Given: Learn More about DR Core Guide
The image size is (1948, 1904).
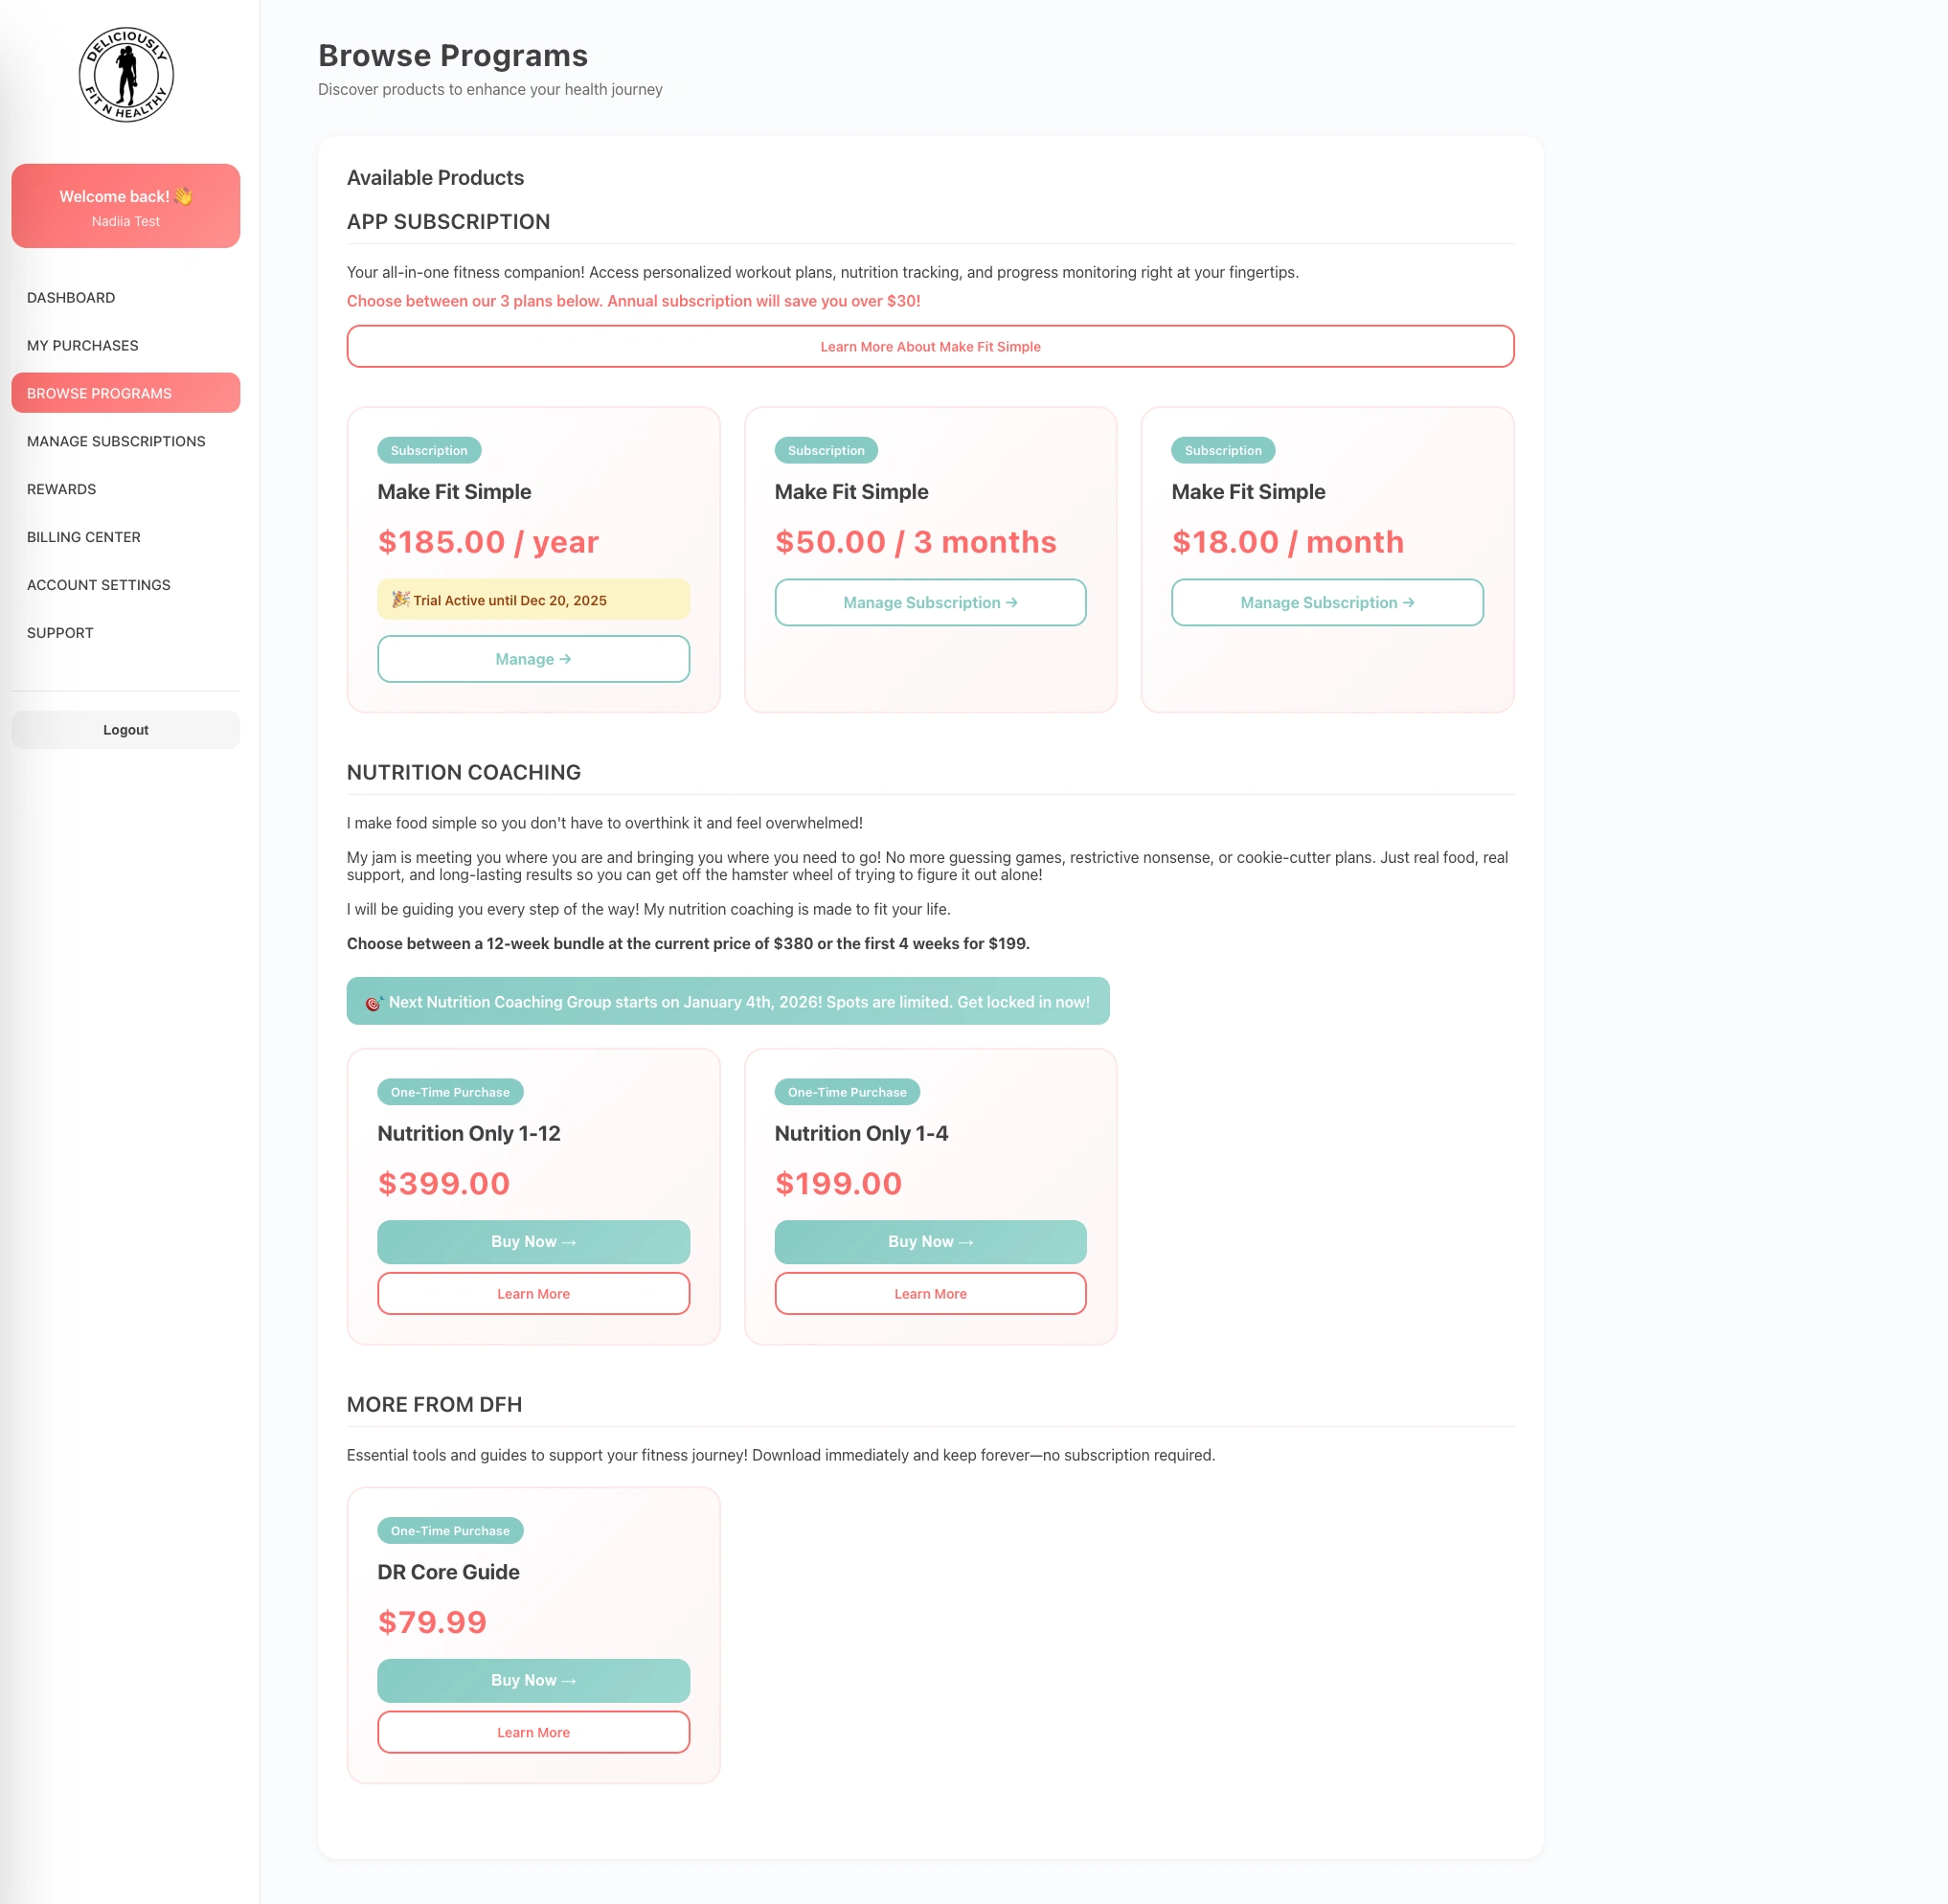Looking at the screenshot, I should 533,1732.
